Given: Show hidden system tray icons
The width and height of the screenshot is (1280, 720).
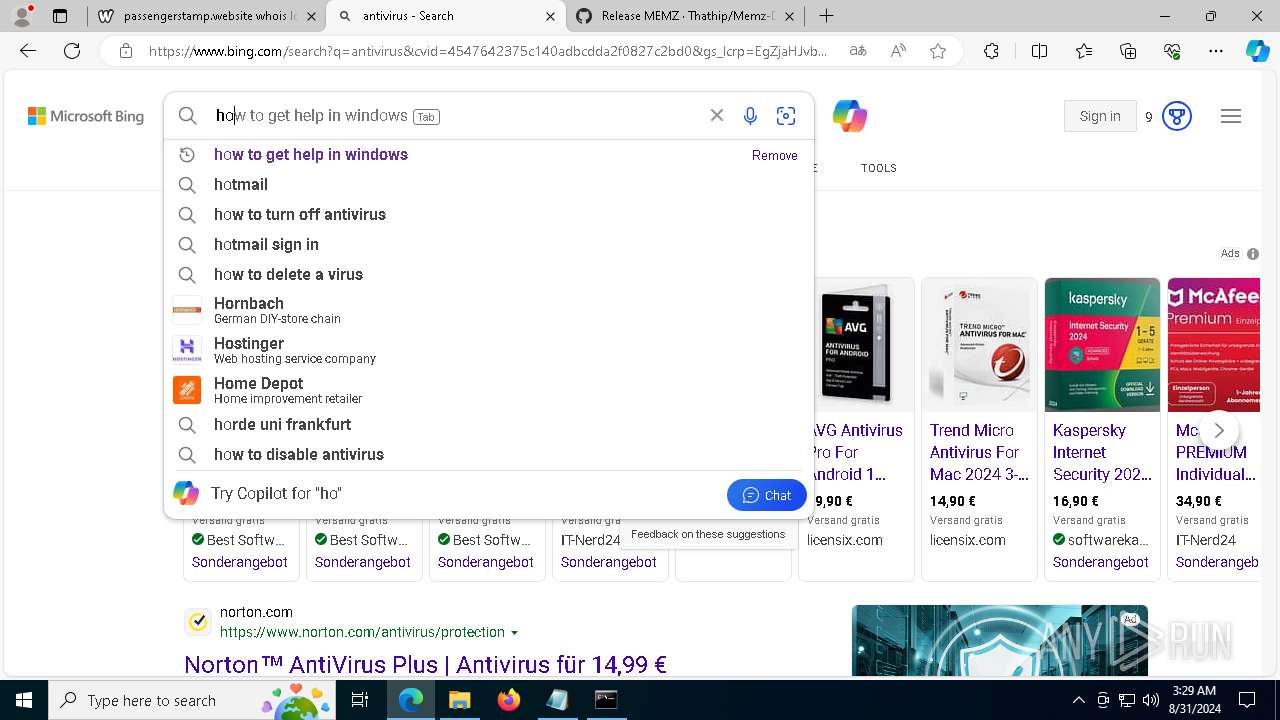Looking at the screenshot, I should 1078,700.
